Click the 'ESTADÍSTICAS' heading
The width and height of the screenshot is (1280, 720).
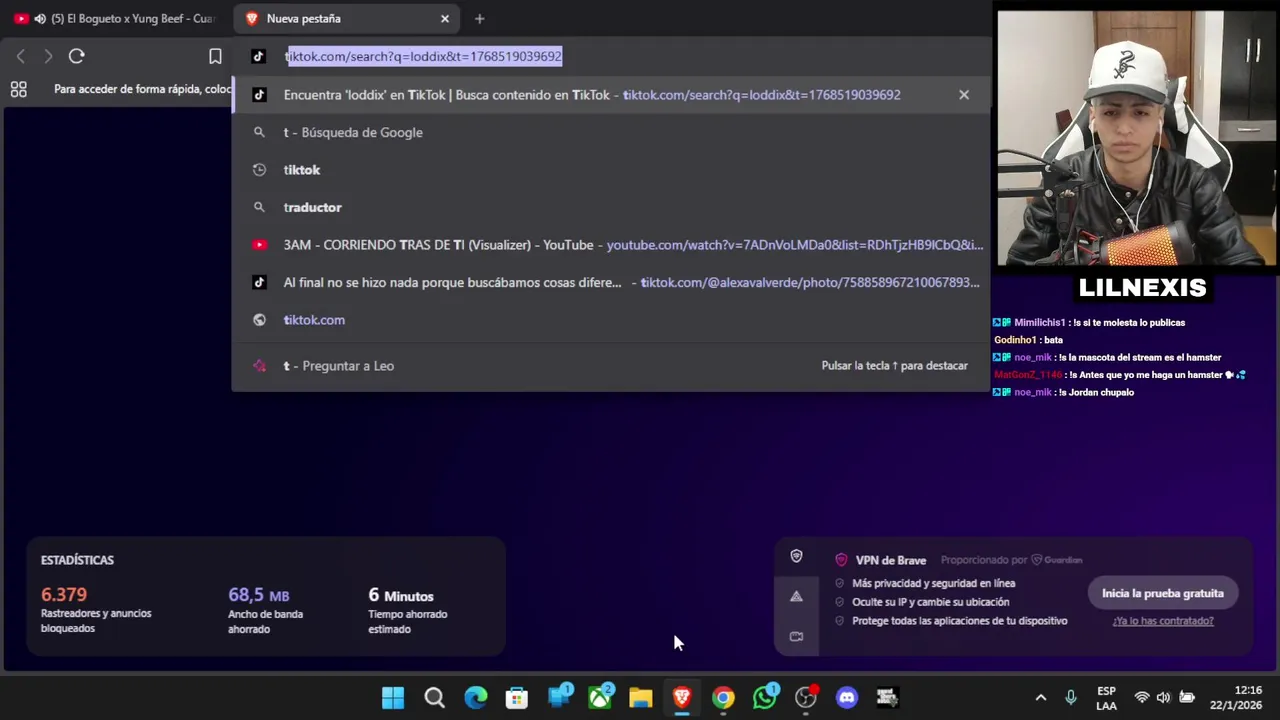coord(77,560)
